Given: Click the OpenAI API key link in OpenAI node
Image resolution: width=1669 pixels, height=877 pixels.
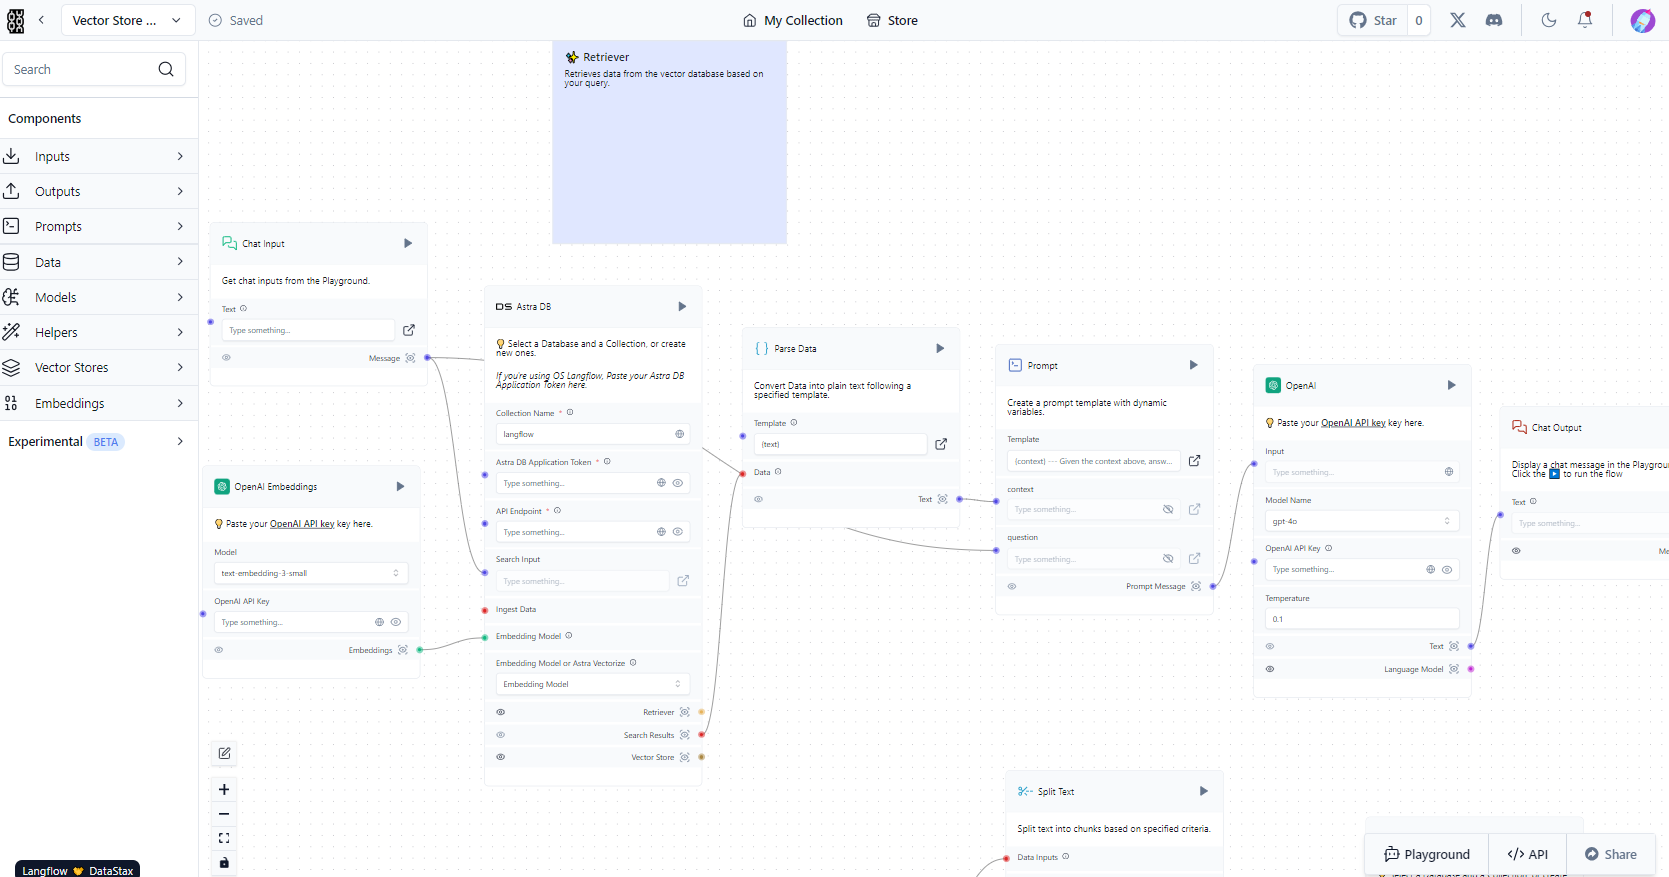Looking at the screenshot, I should [1353, 423].
